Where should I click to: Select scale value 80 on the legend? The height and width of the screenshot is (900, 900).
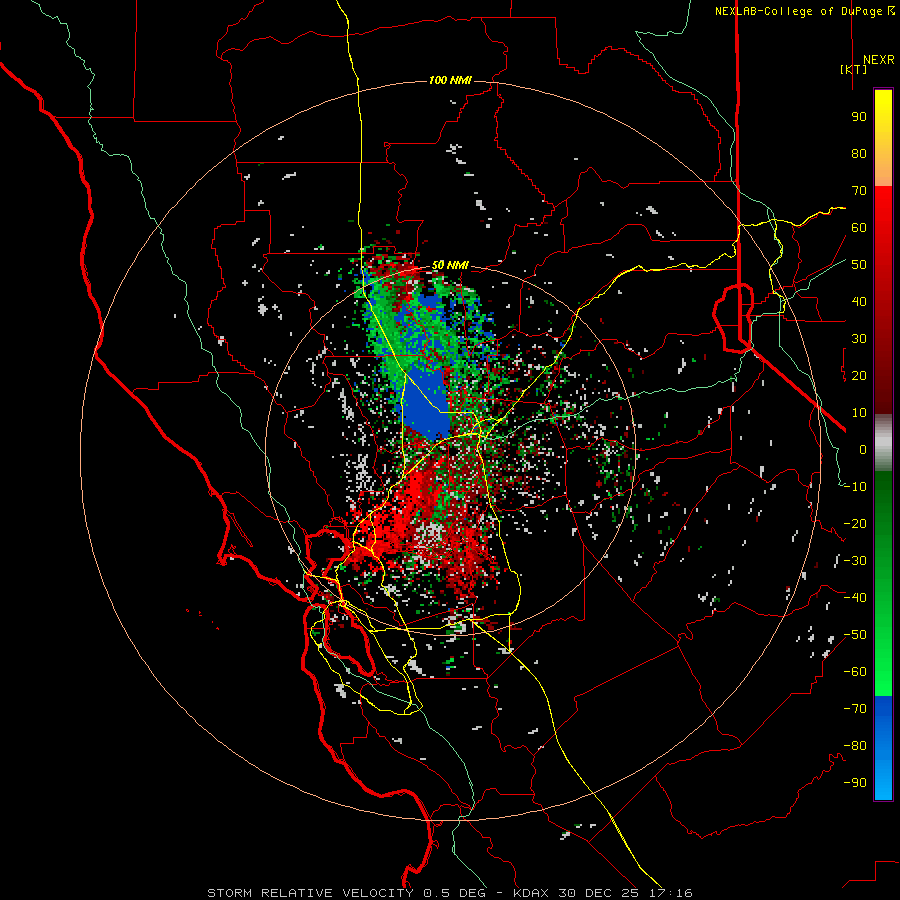[859, 153]
